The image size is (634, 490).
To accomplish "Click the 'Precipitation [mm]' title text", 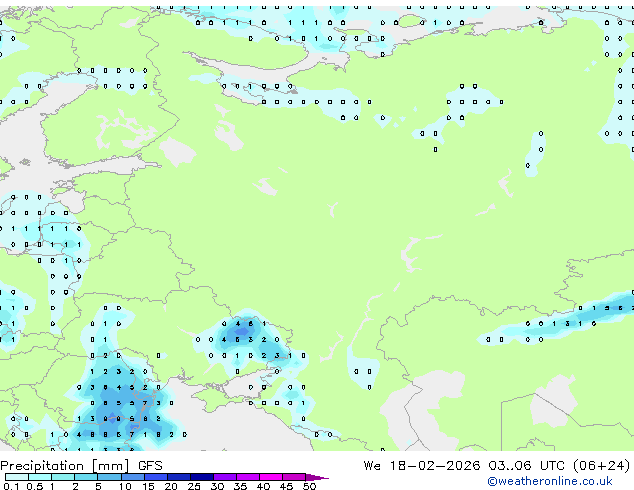I will tap(65, 466).
